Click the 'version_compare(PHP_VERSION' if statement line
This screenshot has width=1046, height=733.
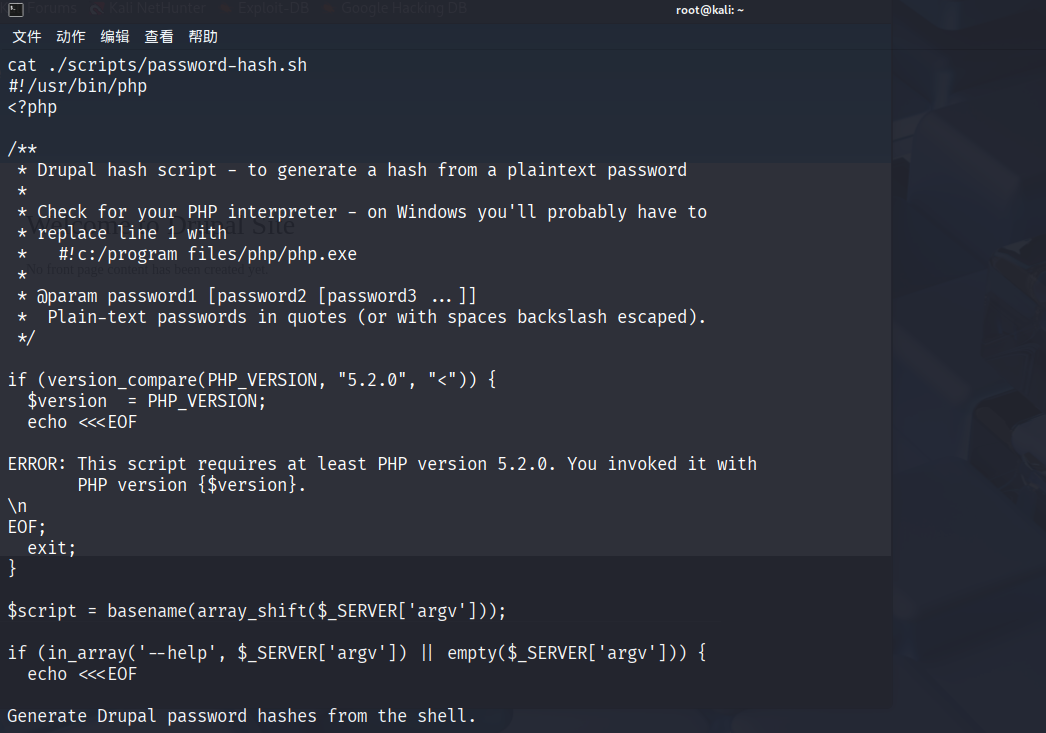(x=252, y=380)
